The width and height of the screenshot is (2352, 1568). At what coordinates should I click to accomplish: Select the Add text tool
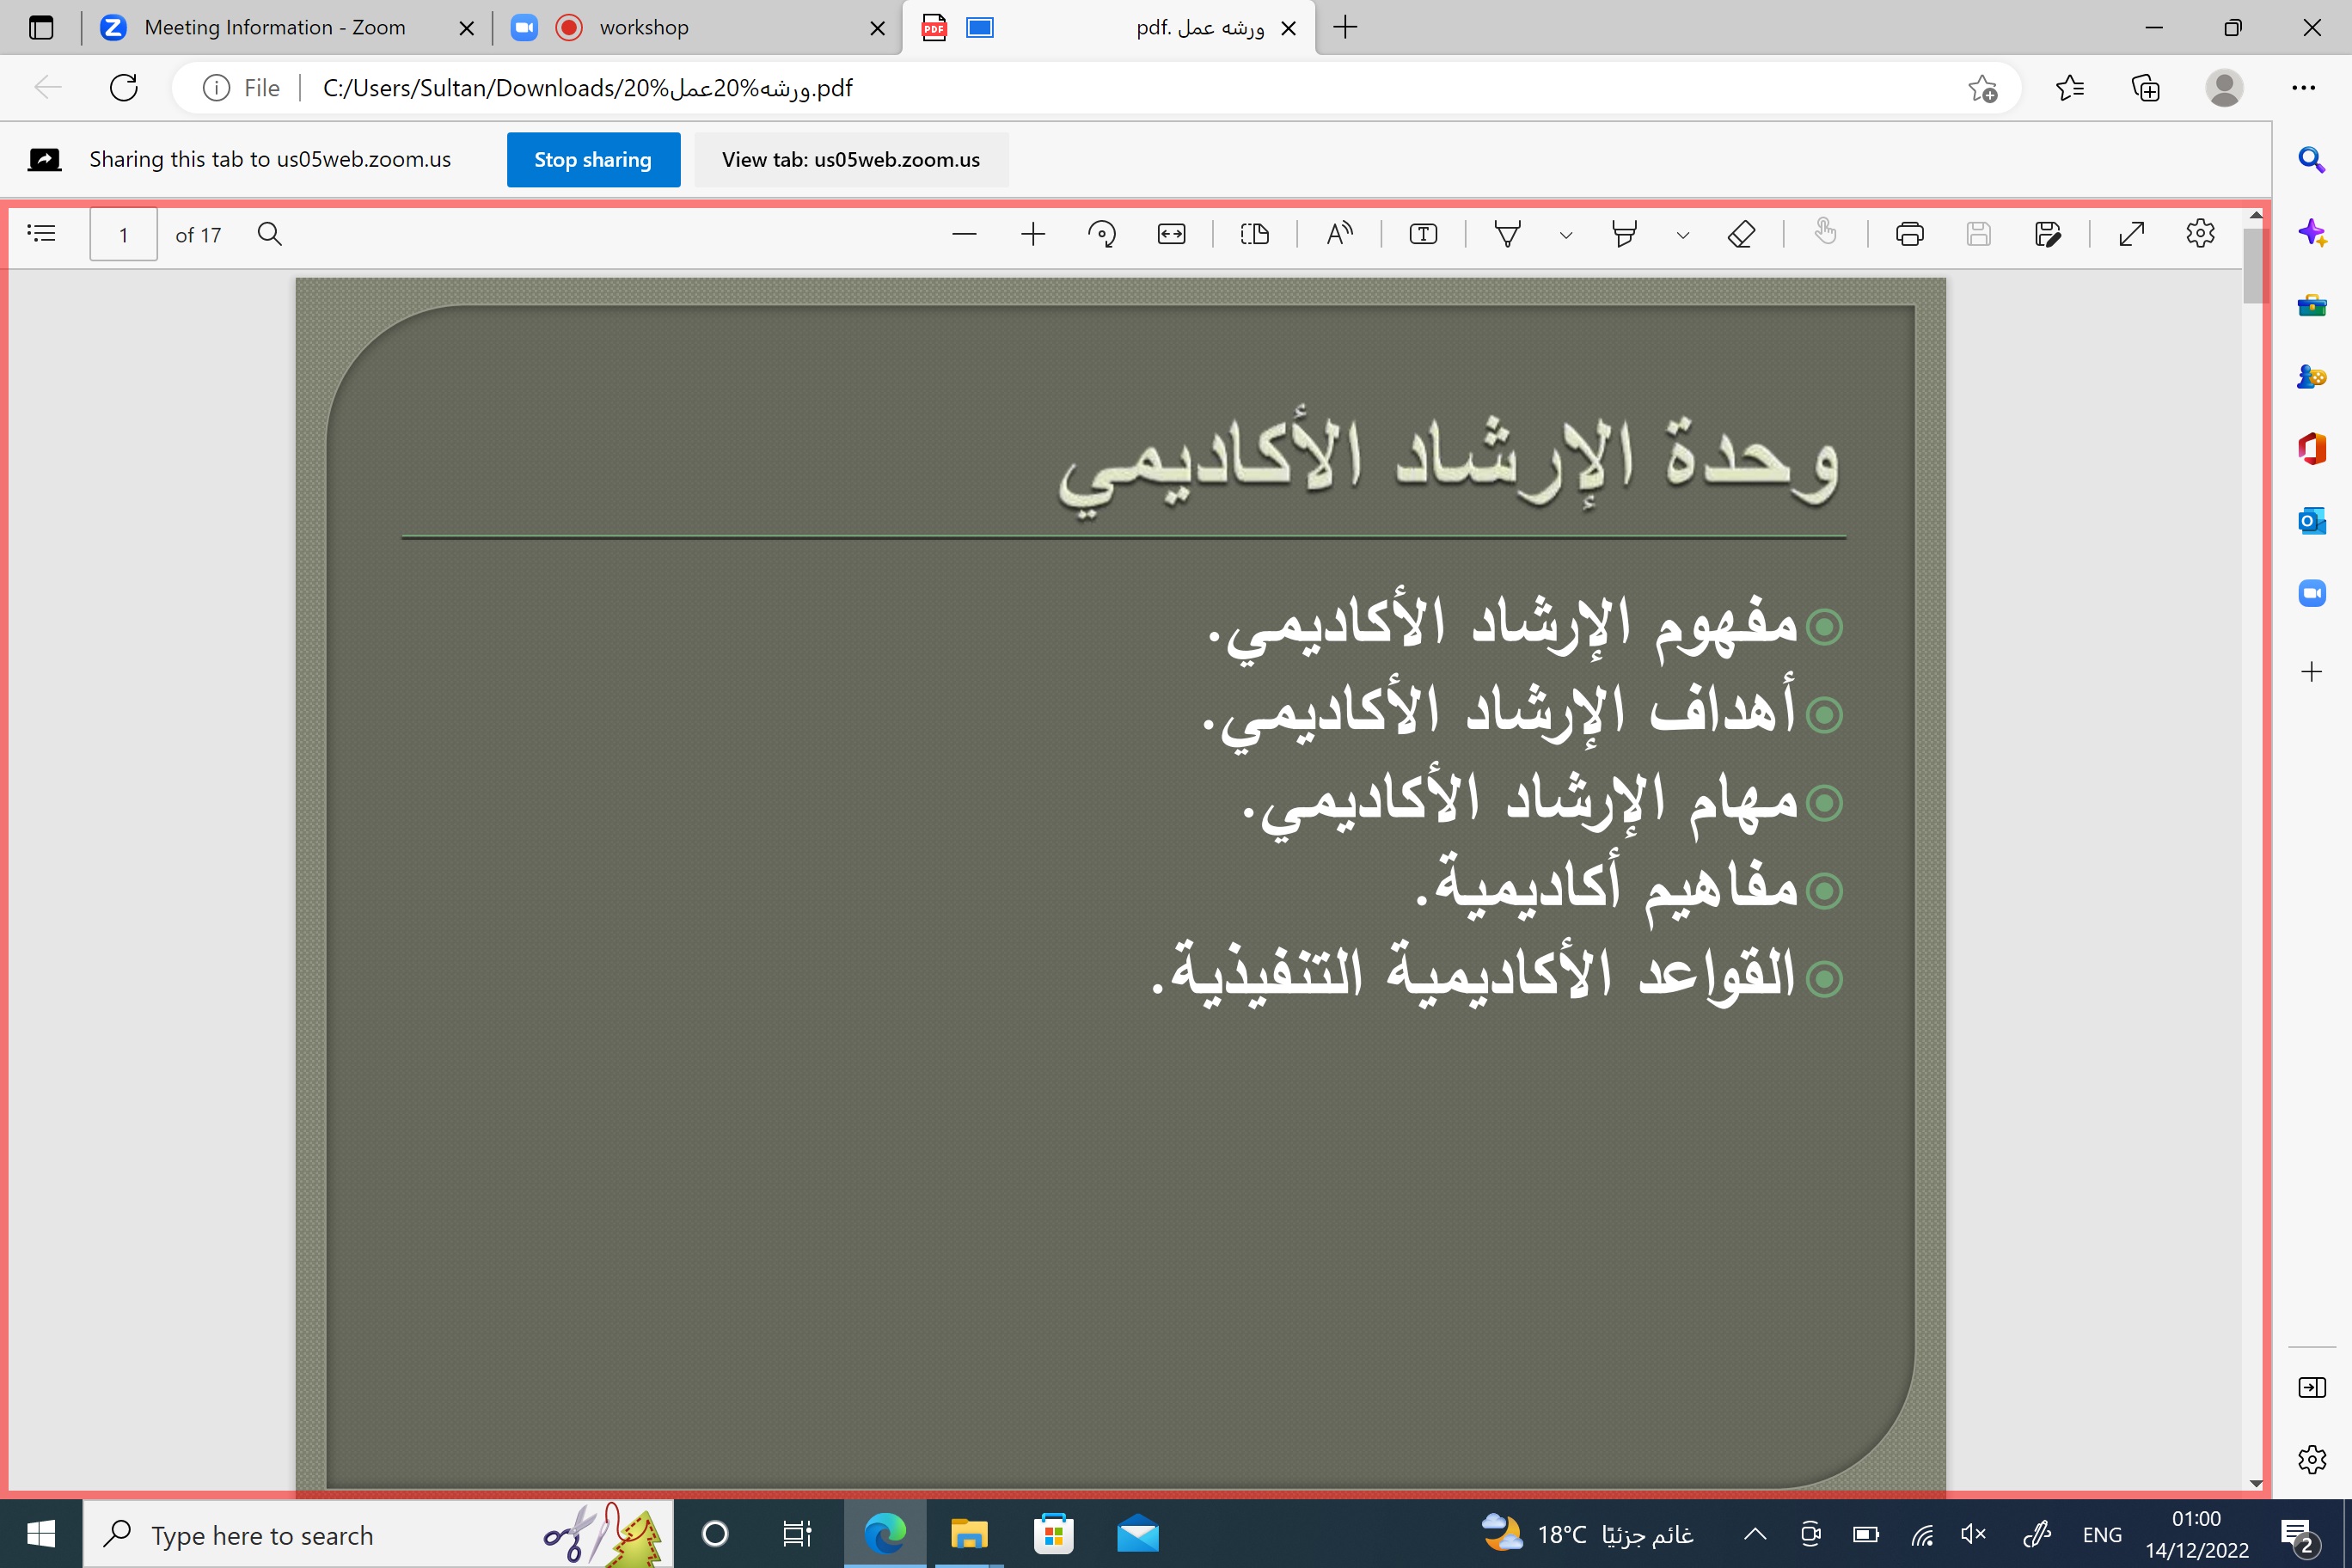(x=1423, y=234)
